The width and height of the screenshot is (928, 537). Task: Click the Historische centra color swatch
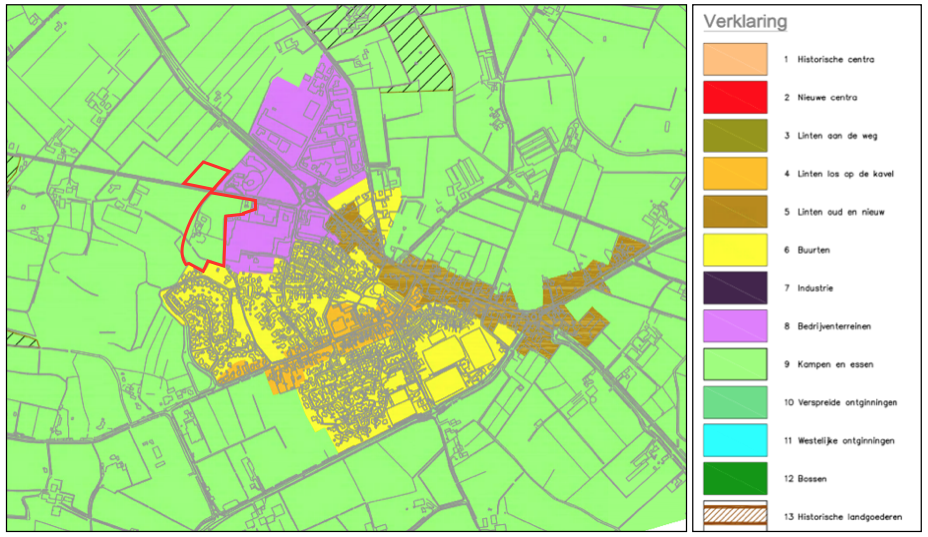tap(735, 59)
